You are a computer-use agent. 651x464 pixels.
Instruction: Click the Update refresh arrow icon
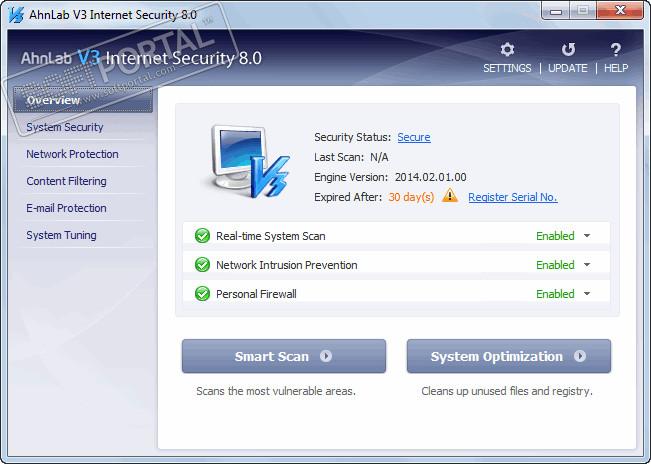[x=568, y=49]
